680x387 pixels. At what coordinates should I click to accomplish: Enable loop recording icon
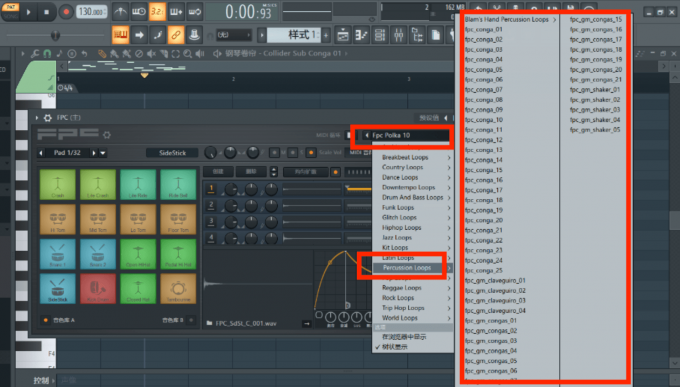click(195, 12)
